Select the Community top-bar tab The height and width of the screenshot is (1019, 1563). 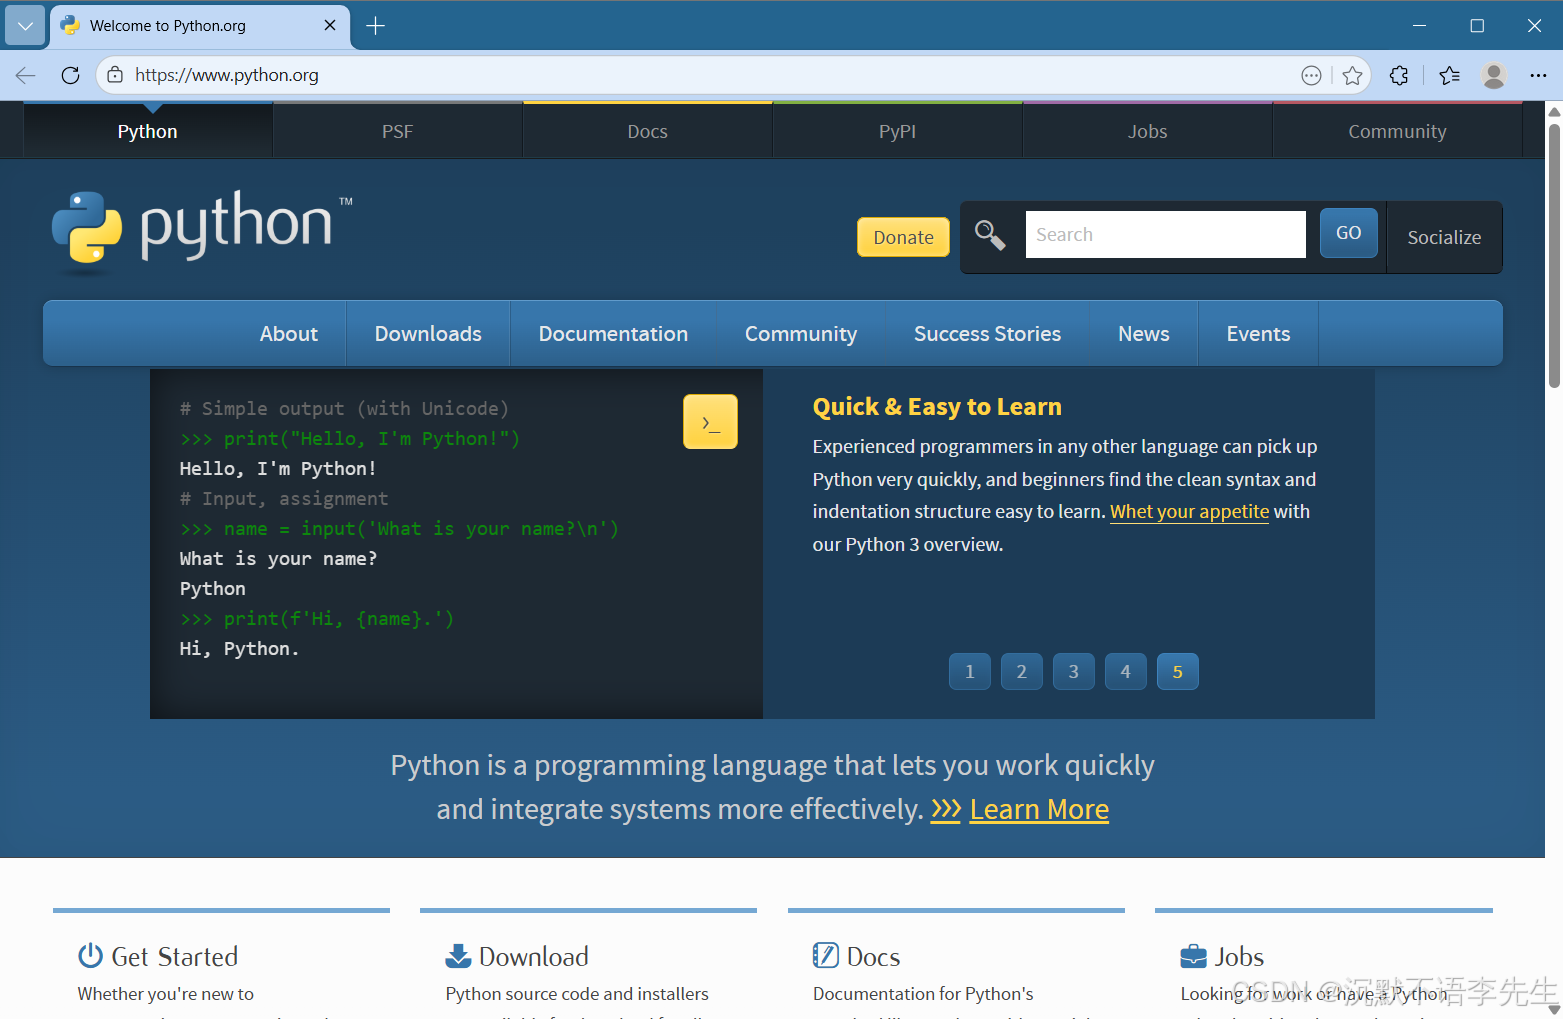pyautogui.click(x=1397, y=131)
